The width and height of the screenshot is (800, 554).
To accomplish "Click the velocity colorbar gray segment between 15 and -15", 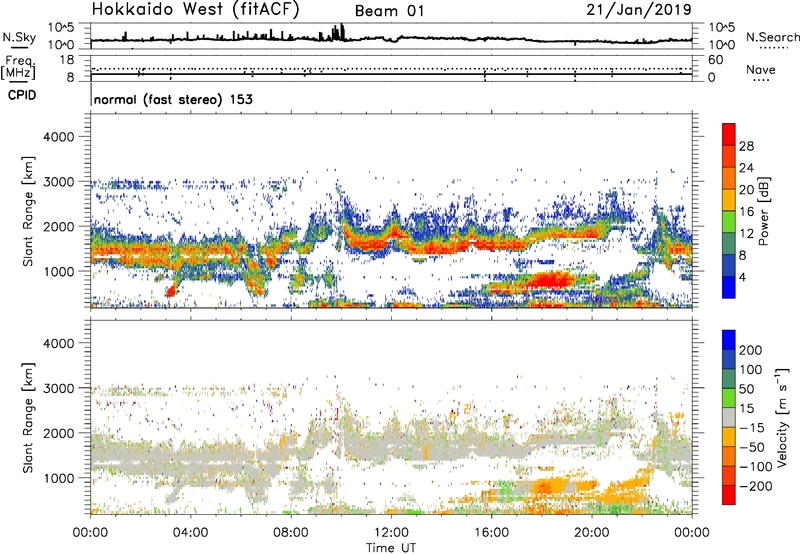I will 729,417.
